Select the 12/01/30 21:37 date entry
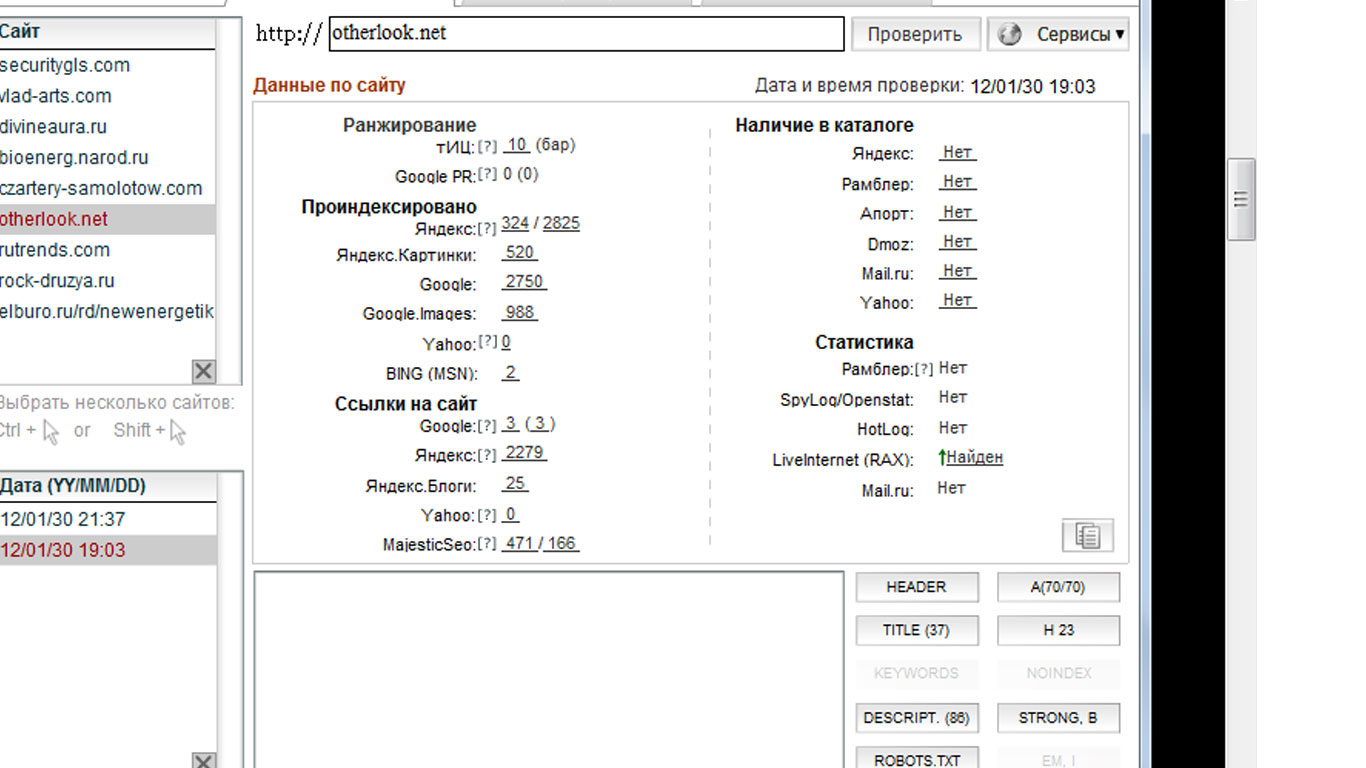1366x768 pixels. click(x=107, y=520)
